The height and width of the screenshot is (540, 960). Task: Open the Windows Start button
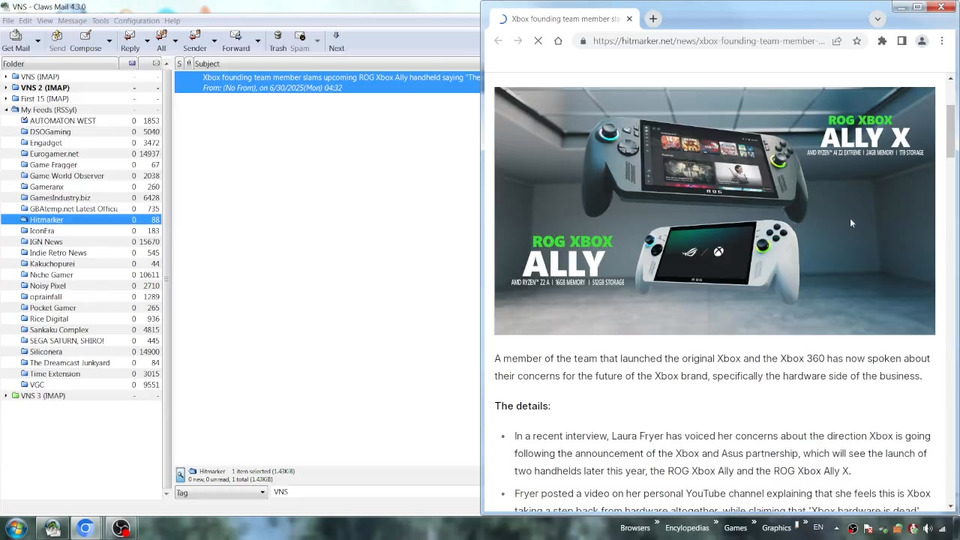17,528
